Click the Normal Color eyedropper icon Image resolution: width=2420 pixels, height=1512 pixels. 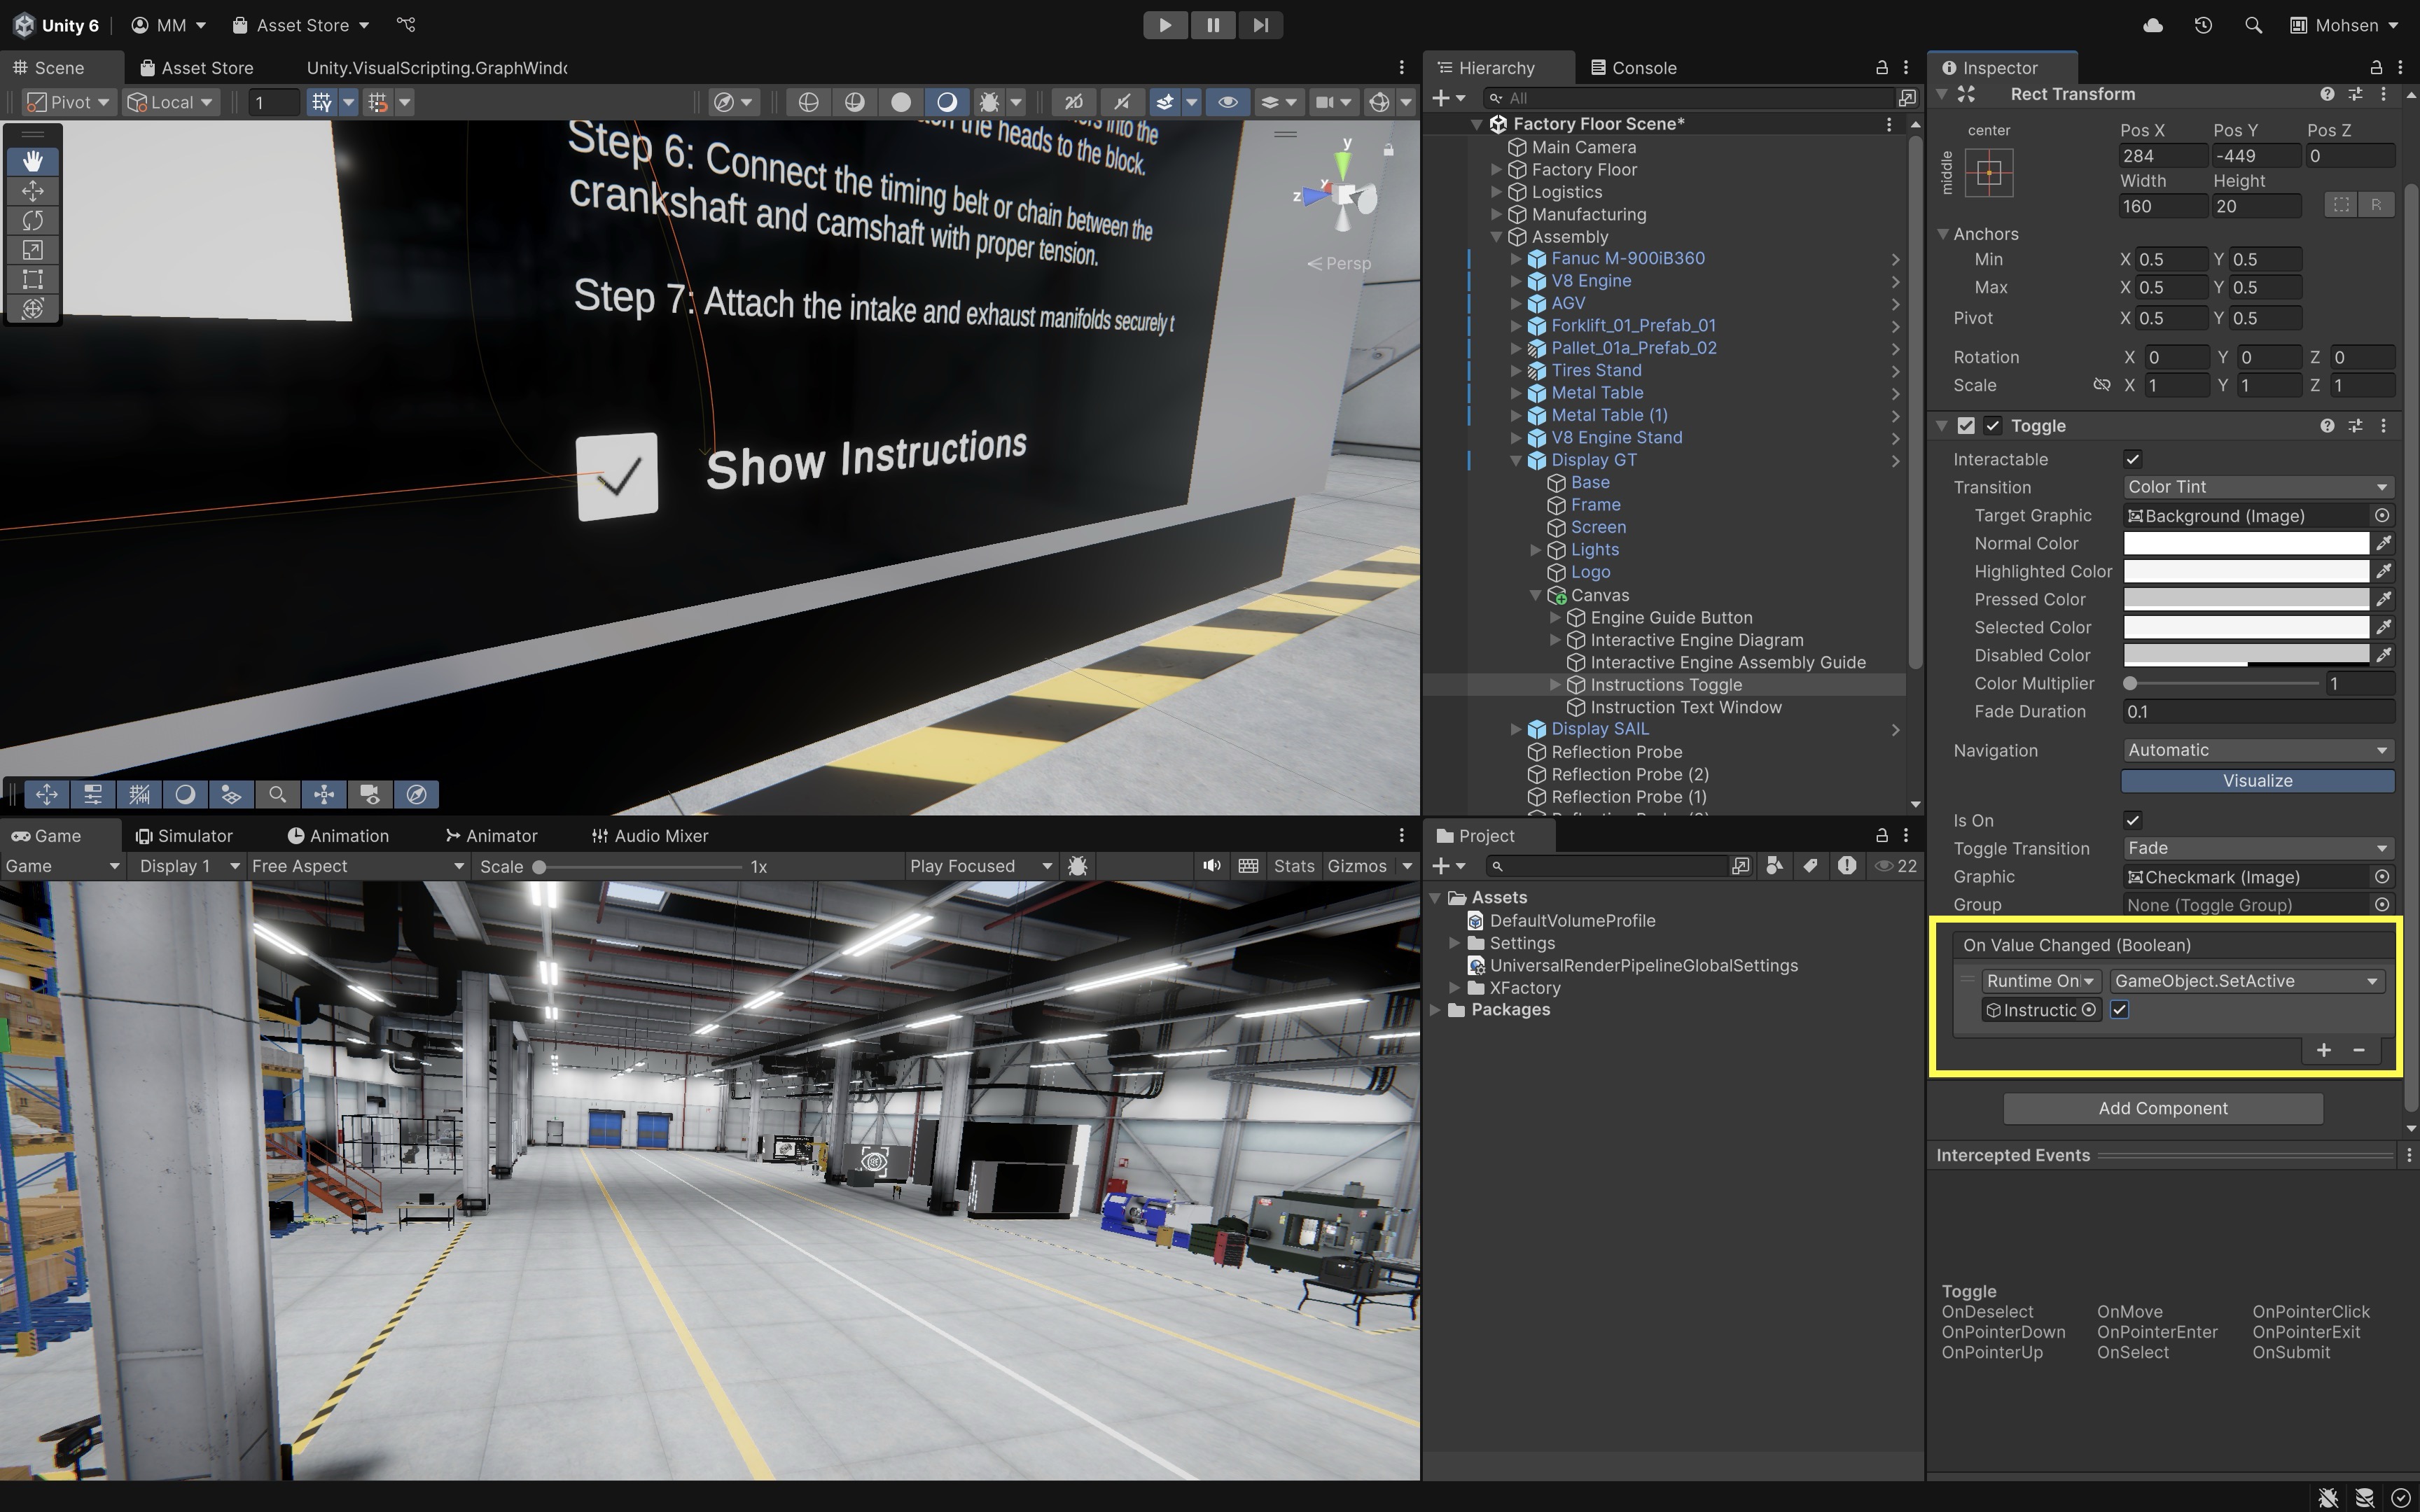tap(2384, 543)
